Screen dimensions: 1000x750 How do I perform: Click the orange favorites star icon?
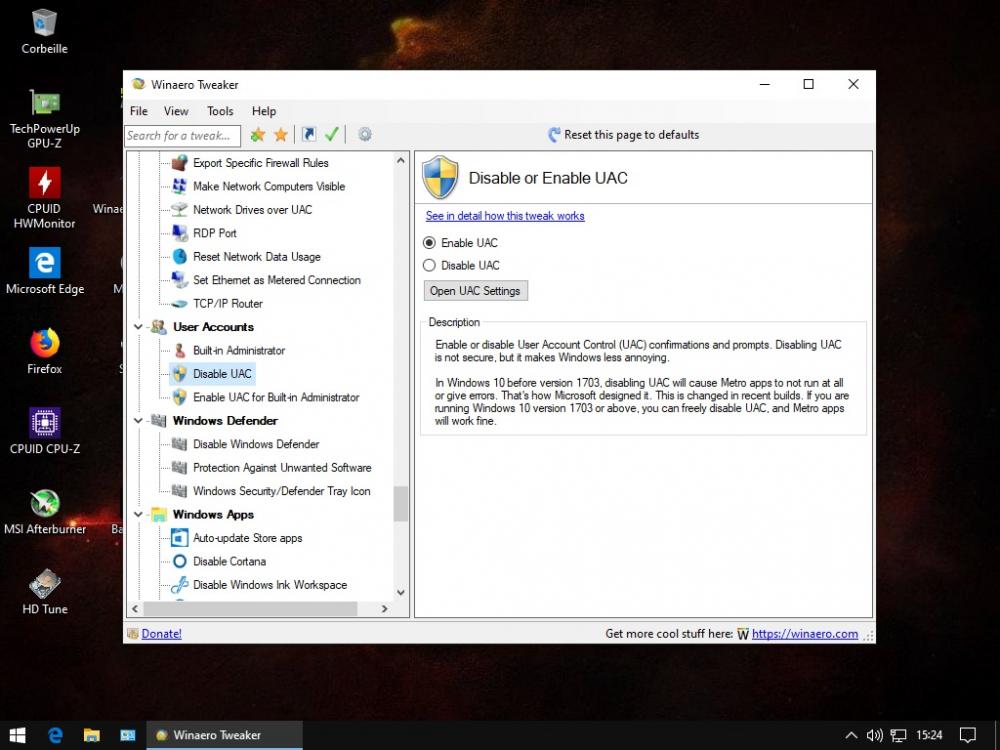point(281,135)
